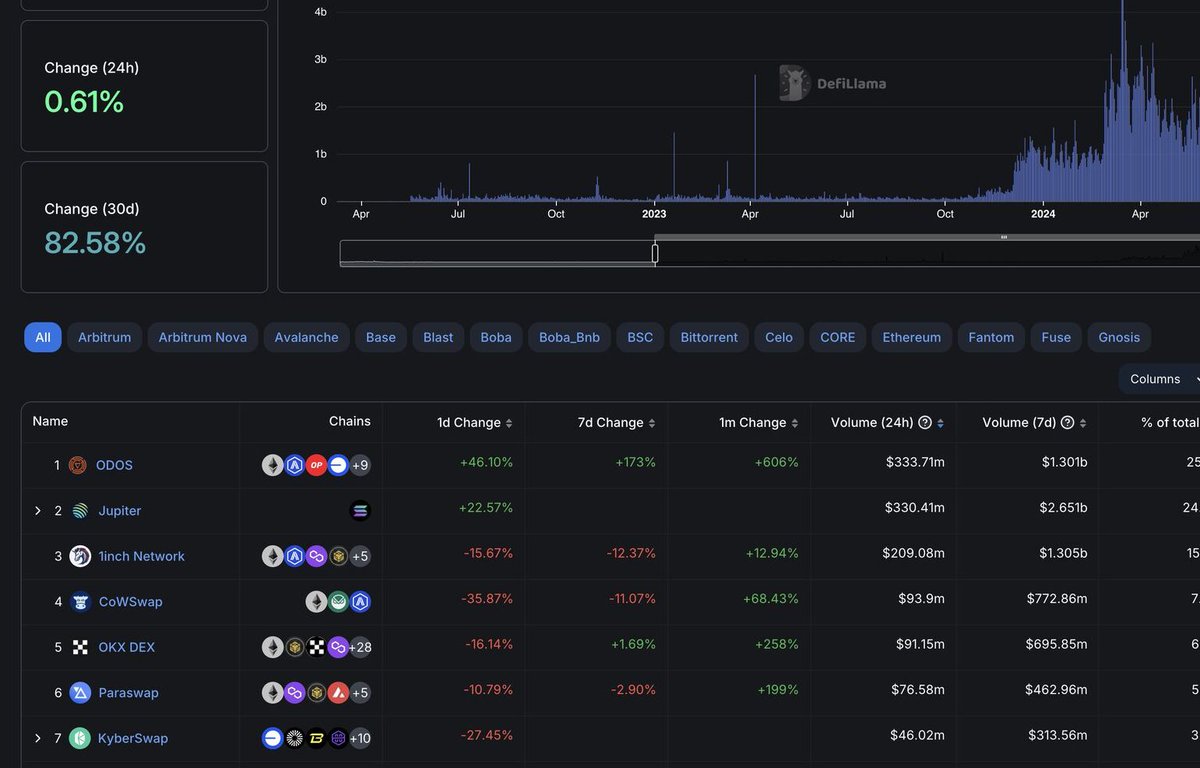The width and height of the screenshot is (1200, 768).
Task: Click the Paraswap logo icon
Action: coord(81,693)
